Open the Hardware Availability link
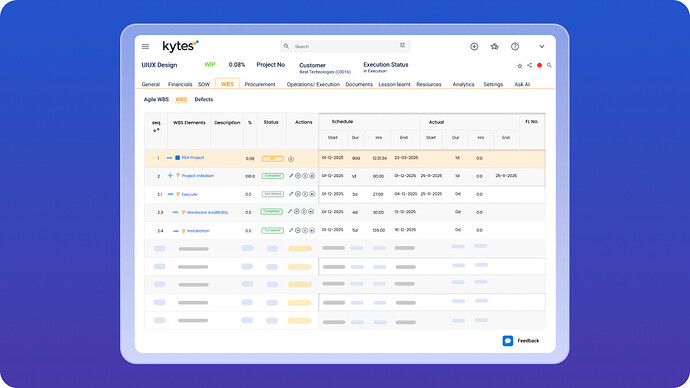Screen dimensions: 690x388 (x=207, y=212)
